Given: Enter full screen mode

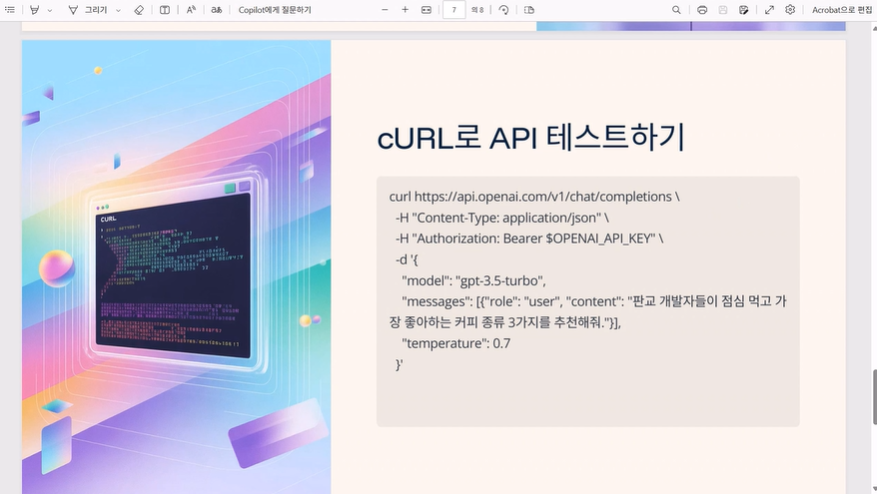Looking at the screenshot, I should coord(769,10).
